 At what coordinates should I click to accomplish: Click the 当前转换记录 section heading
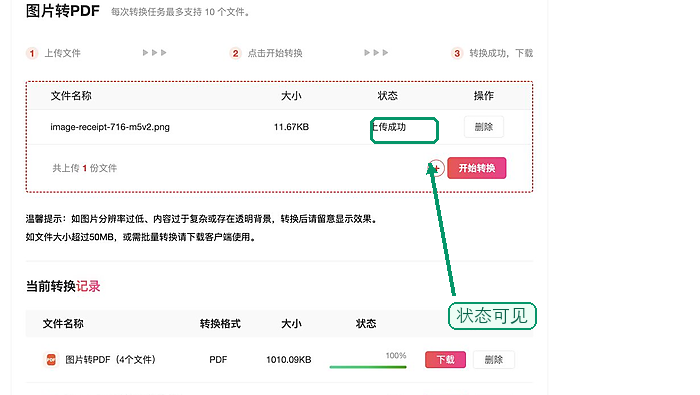coord(63,286)
